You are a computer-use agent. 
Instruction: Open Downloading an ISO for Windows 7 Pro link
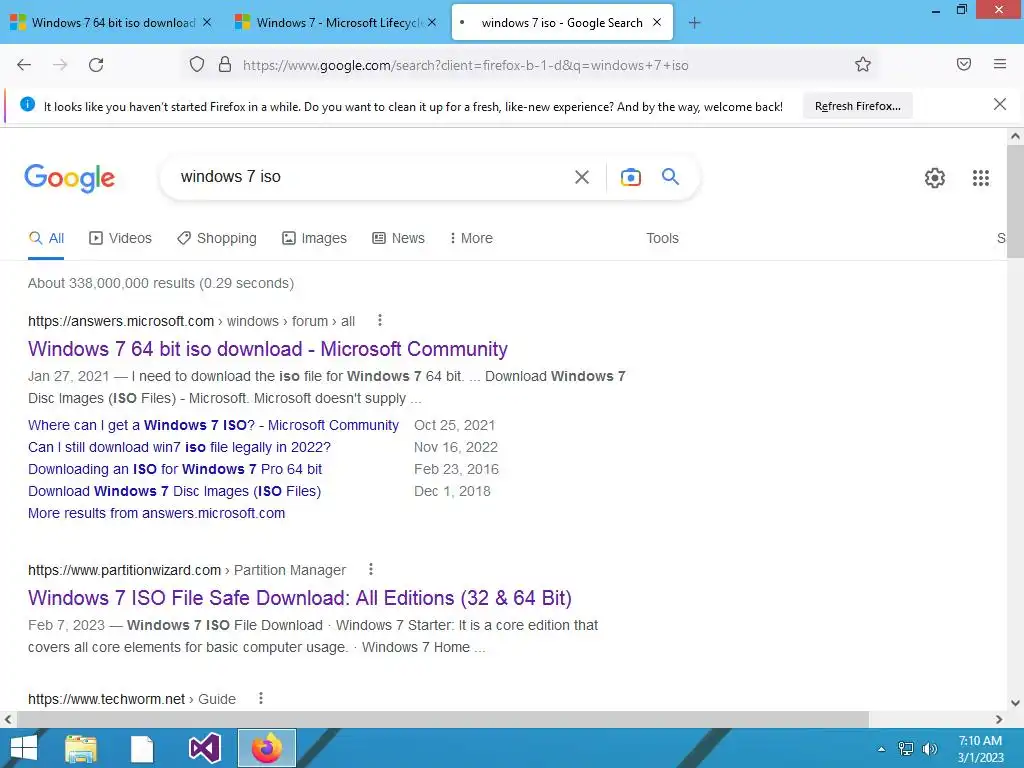coord(175,469)
